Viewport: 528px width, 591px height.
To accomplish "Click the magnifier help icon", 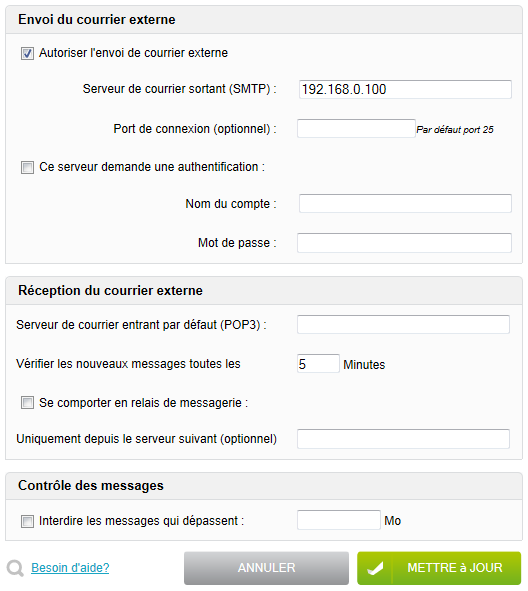I will click(x=15, y=568).
